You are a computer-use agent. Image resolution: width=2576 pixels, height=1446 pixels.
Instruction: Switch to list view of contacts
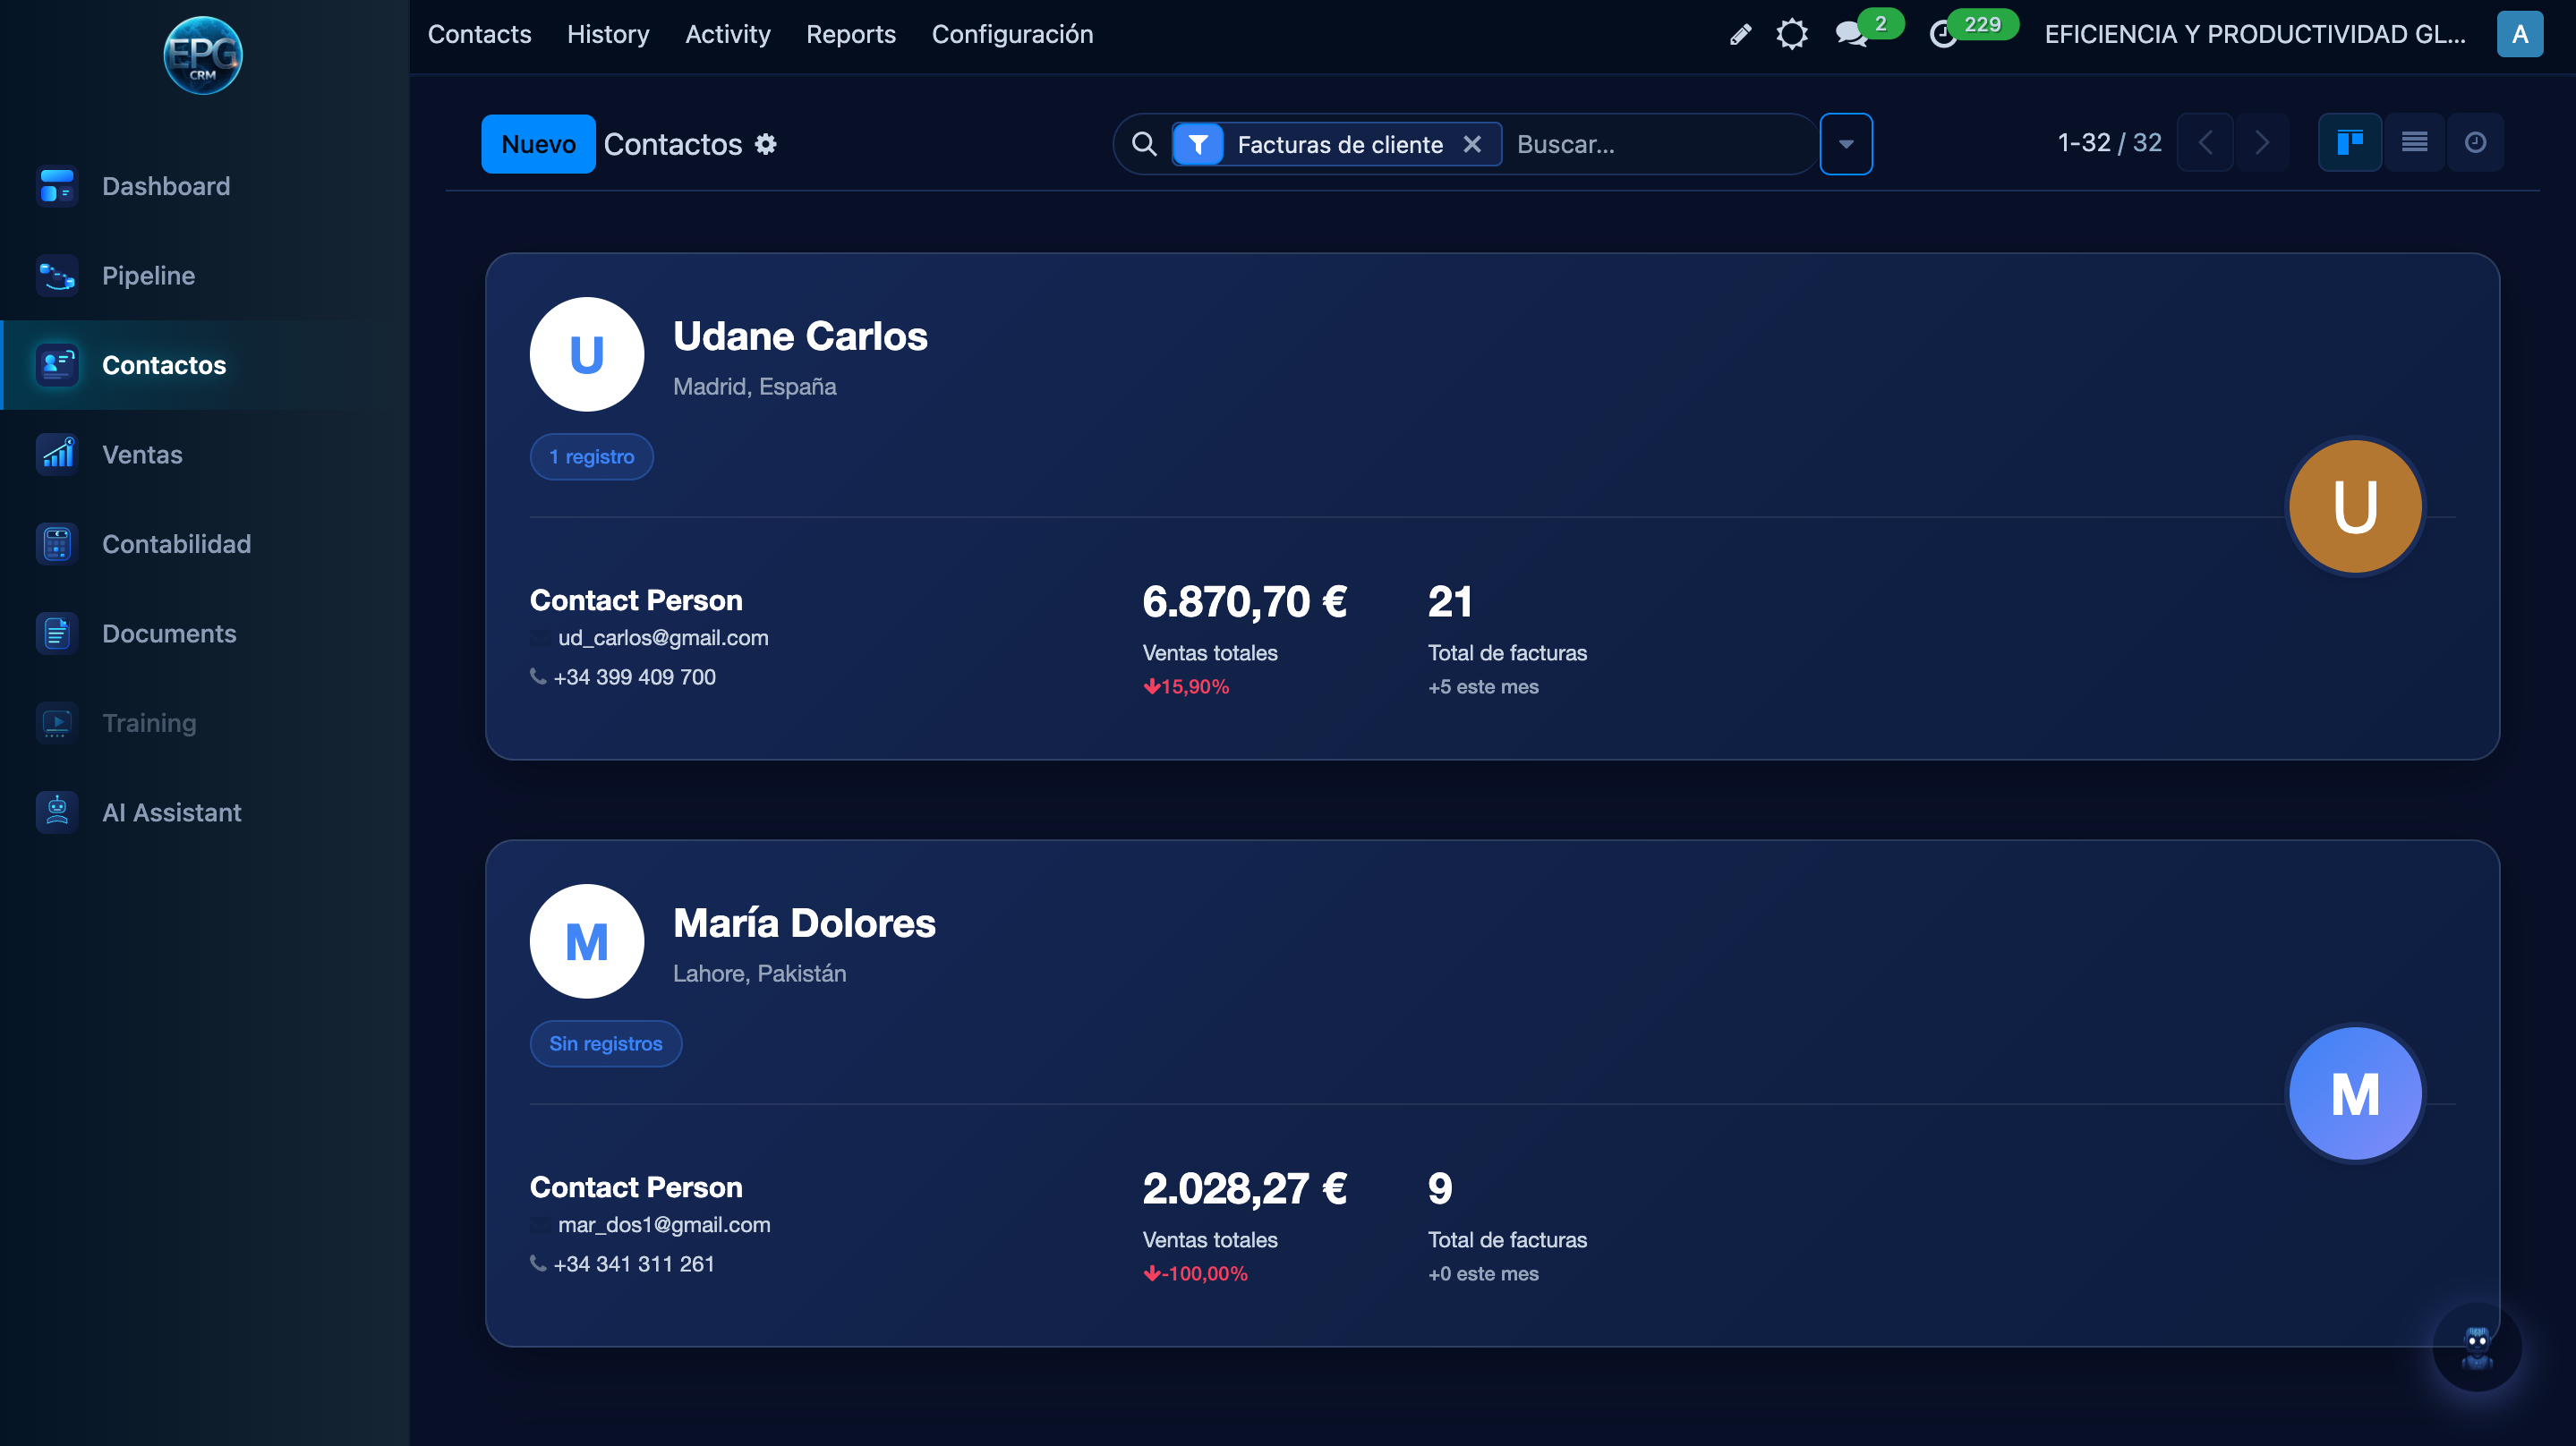[2415, 142]
